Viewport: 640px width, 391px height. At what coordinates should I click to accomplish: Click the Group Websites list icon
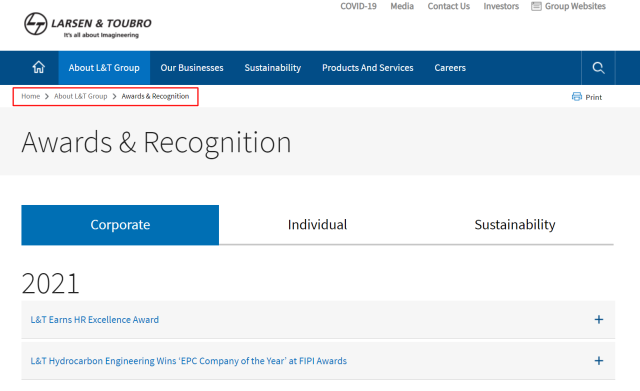536,6
